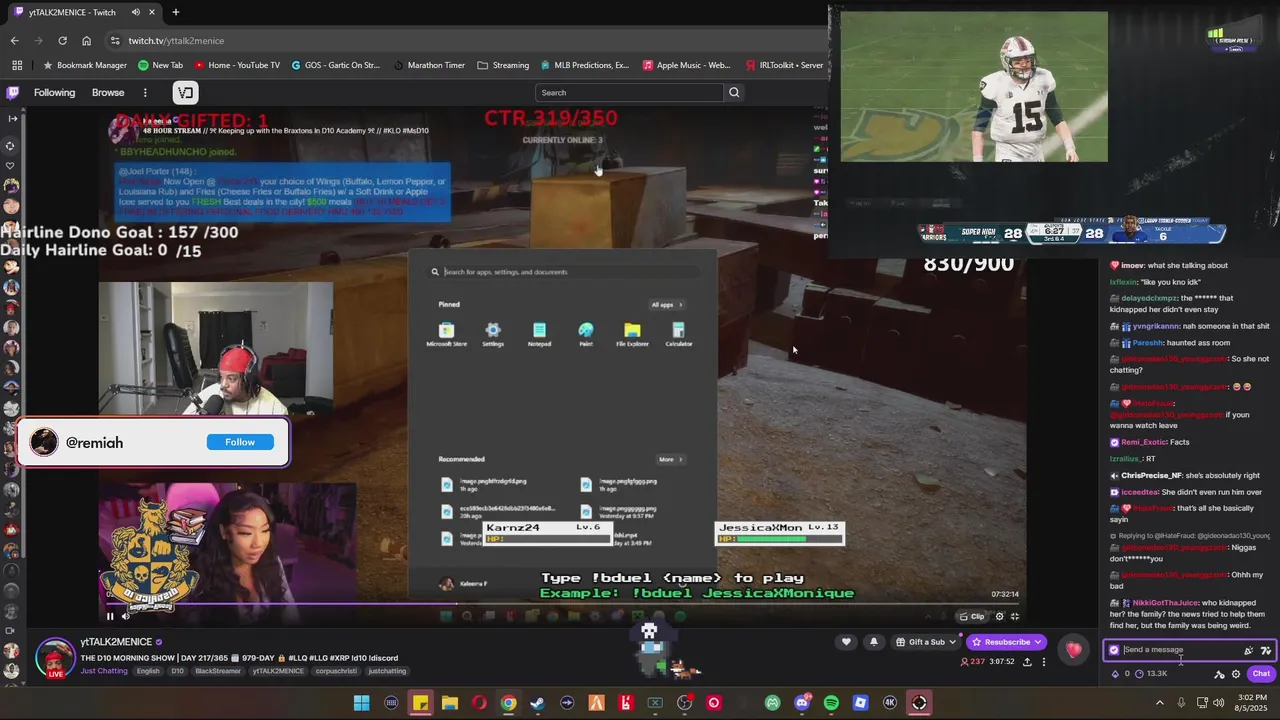The height and width of the screenshot is (720, 1280).
Task: Toggle fullscreen on the Twitch player
Action: [1014, 616]
